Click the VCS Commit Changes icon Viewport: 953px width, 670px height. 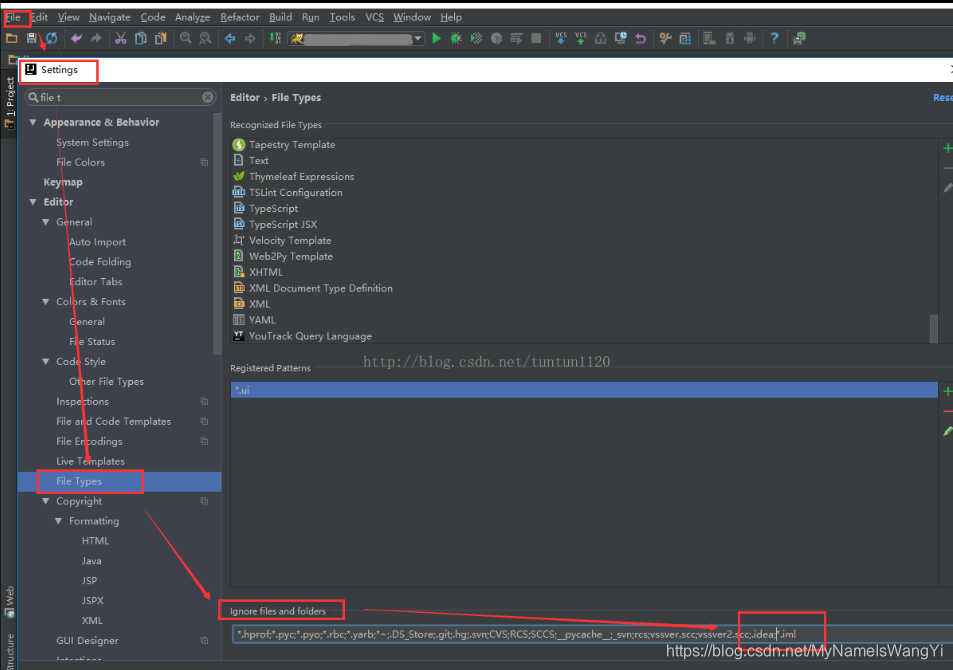pyautogui.click(x=580, y=38)
